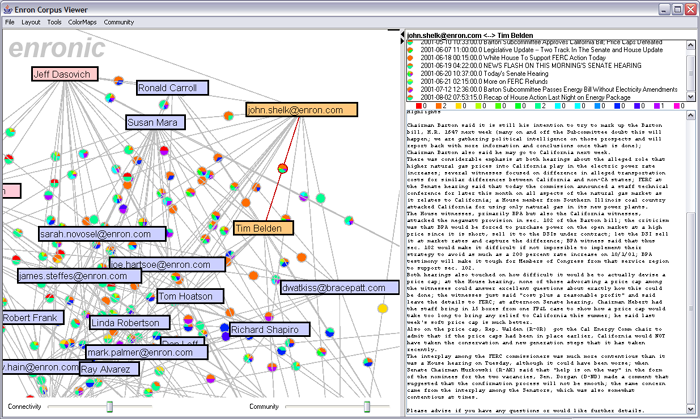Viewport: 700px width, 419px height.
Task: Open the Community menu
Action: click(x=119, y=22)
